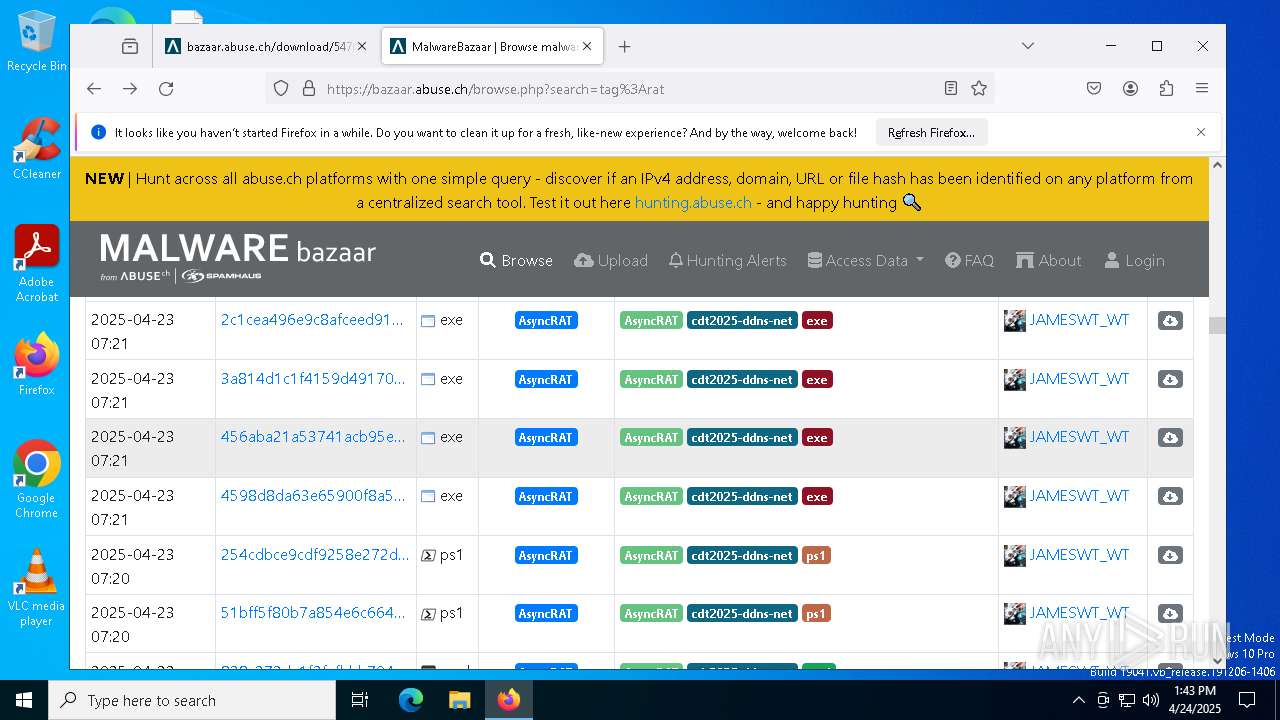Download sample 2c1cea496e9c8afceed91

(1170, 320)
